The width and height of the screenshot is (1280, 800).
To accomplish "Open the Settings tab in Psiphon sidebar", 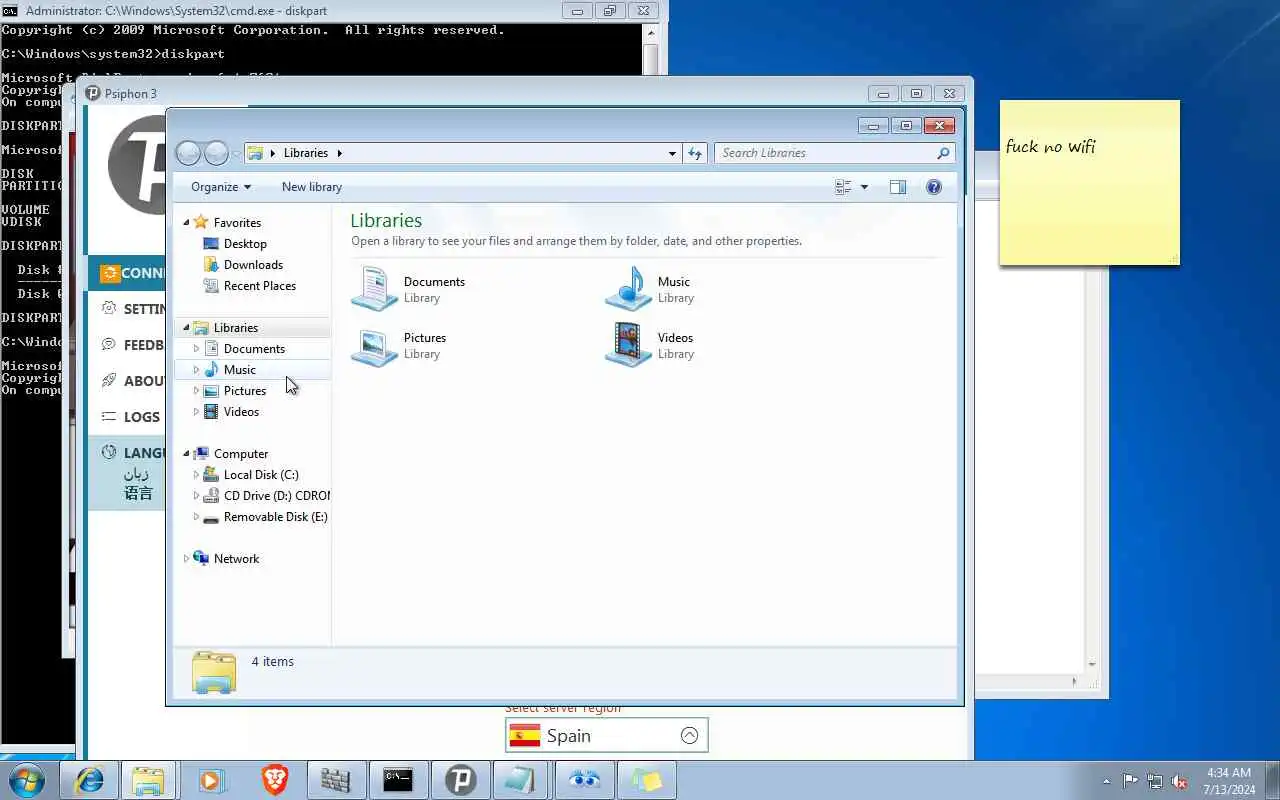I will click(x=127, y=309).
